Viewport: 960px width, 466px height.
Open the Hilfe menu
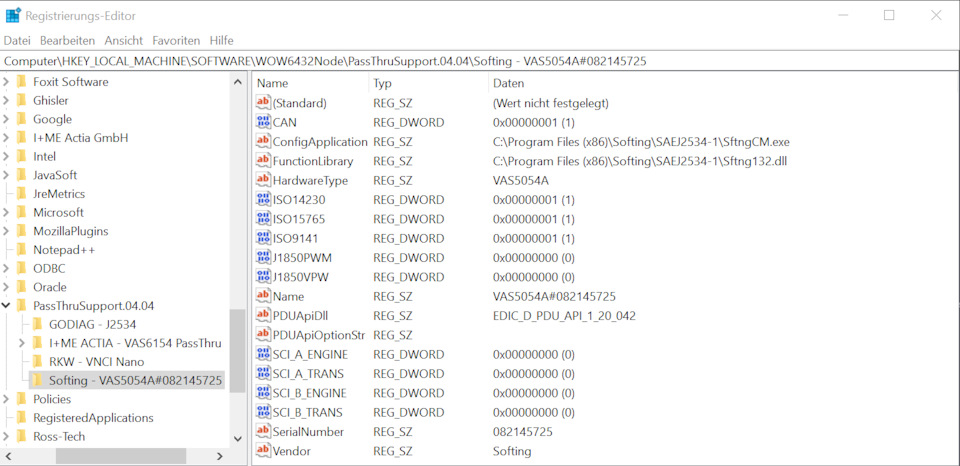pyautogui.click(x=221, y=40)
